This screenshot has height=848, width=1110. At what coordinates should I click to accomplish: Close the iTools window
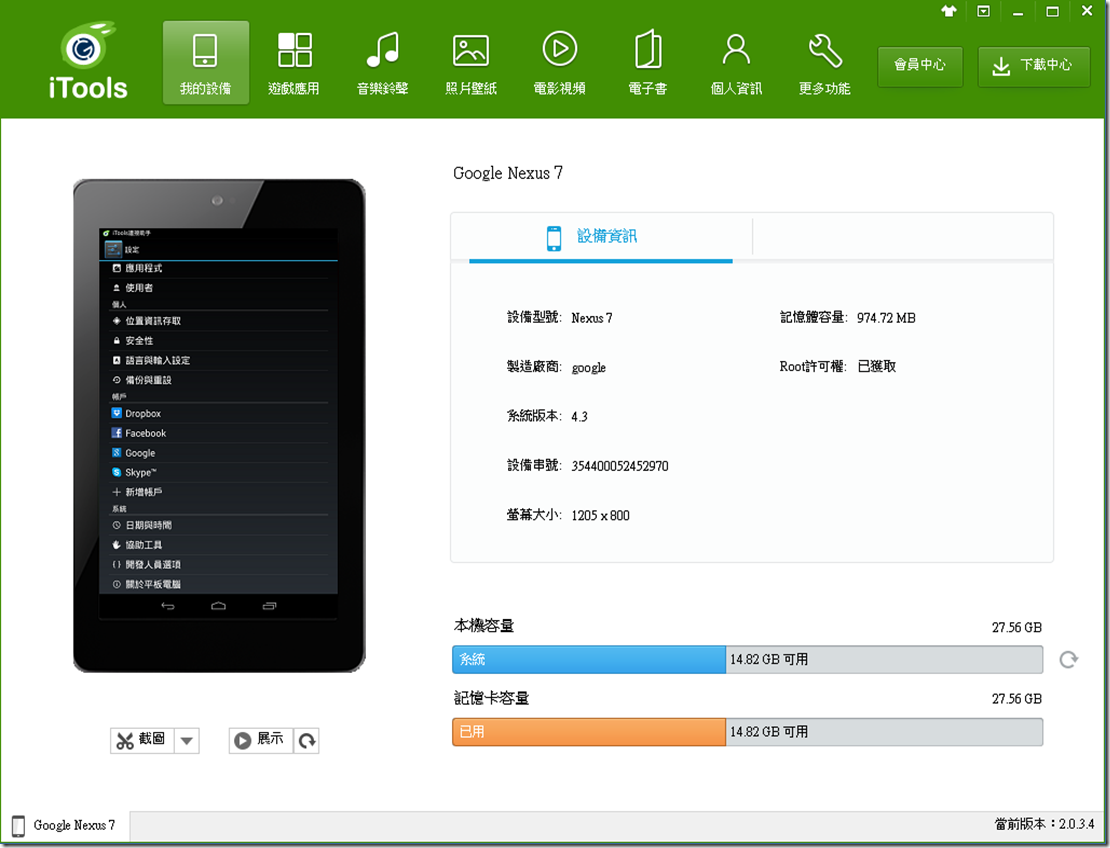pyautogui.click(x=1087, y=11)
